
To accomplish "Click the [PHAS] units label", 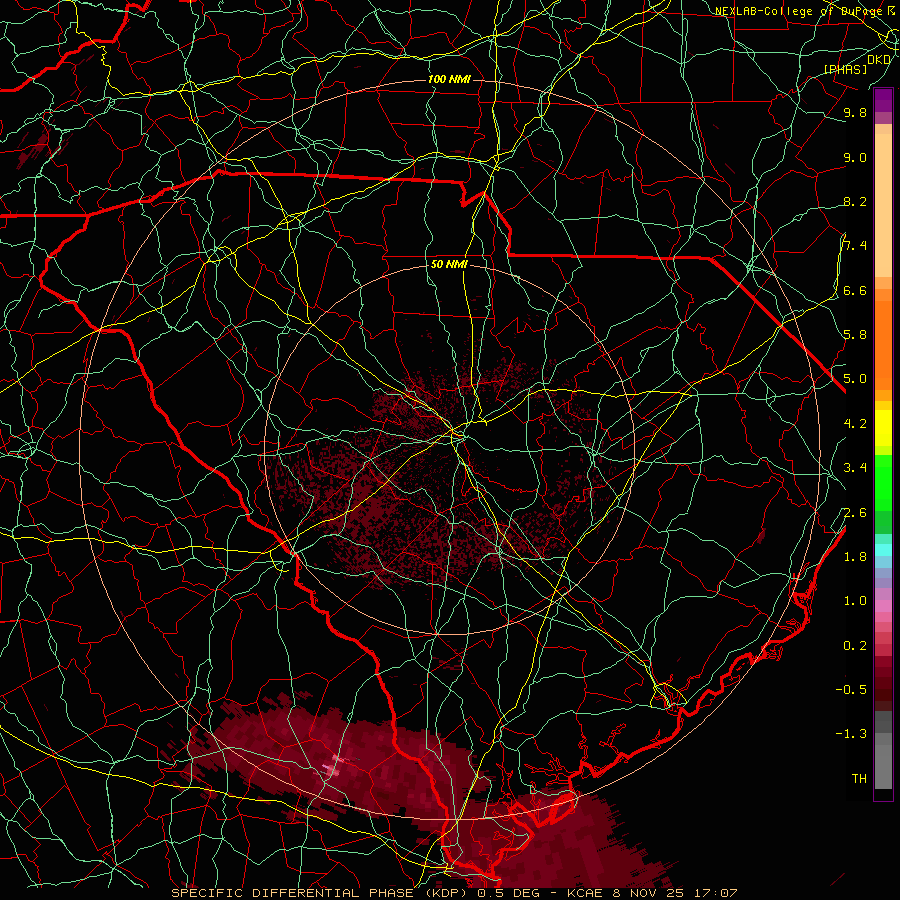I will 845,69.
